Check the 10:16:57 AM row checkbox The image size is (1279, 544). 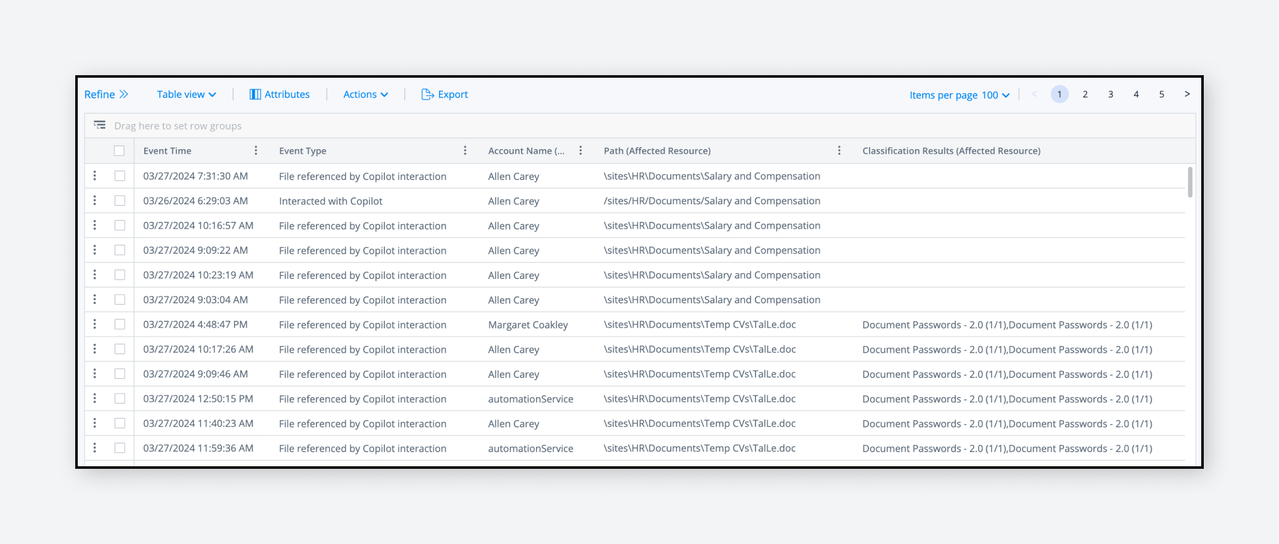click(x=119, y=225)
